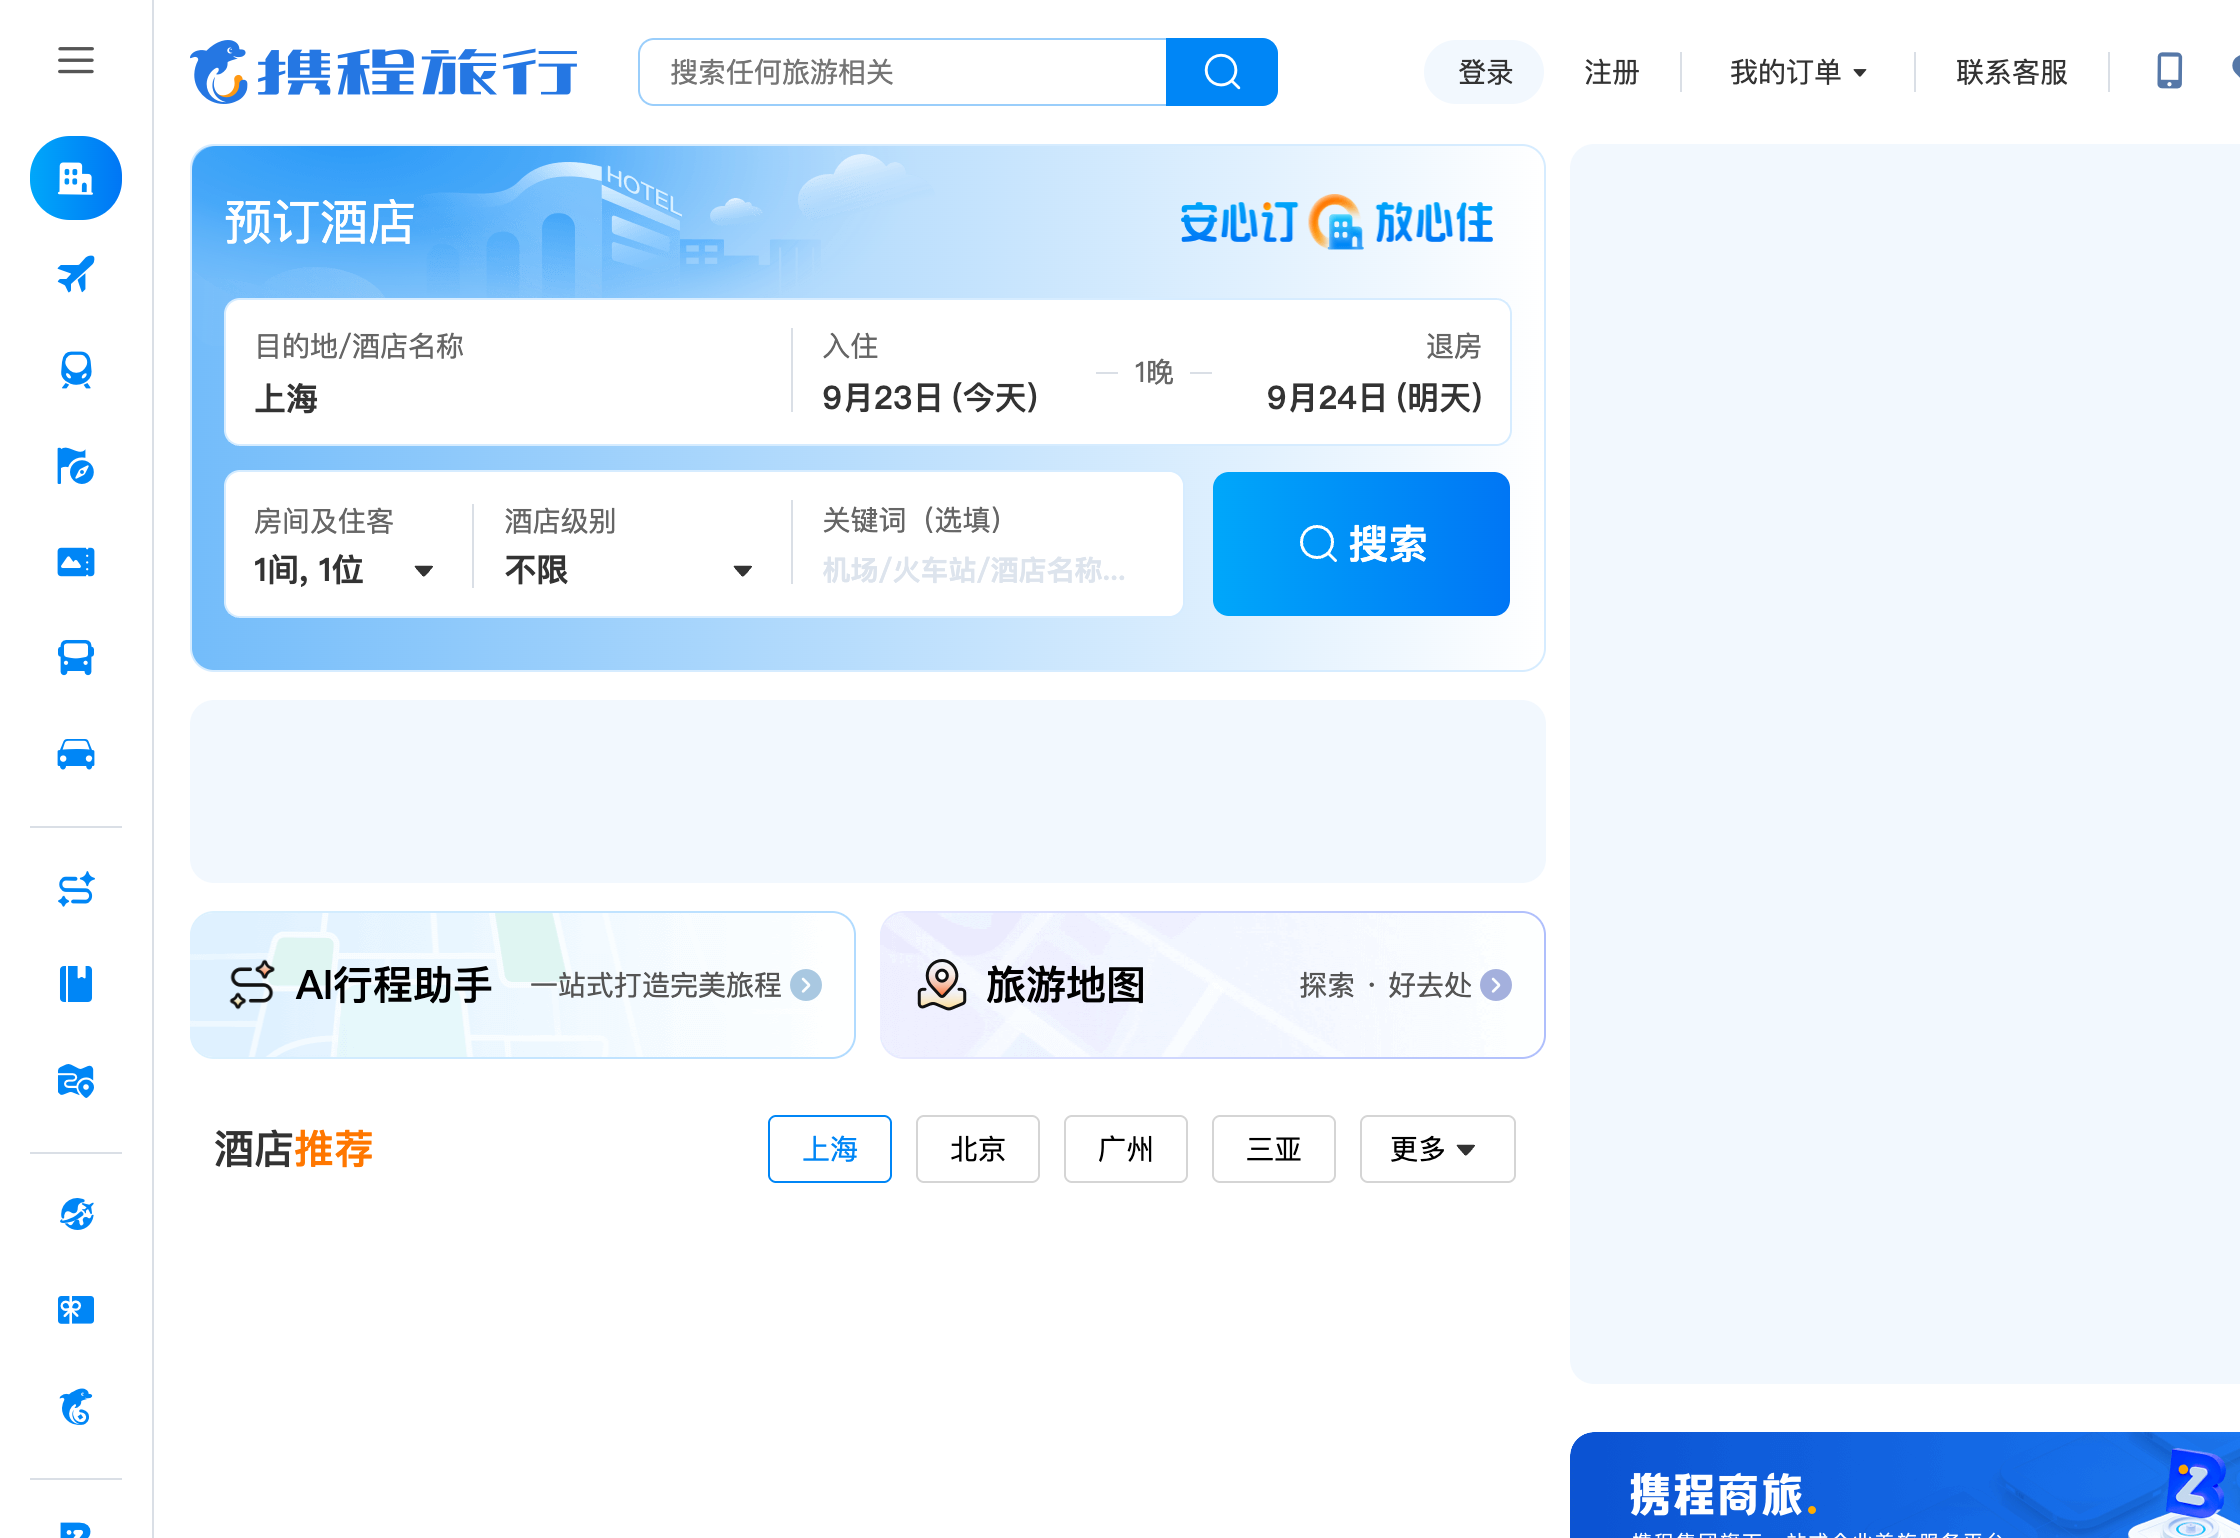
Task: Open train tickets via the train sidebar icon
Action: (x=76, y=370)
